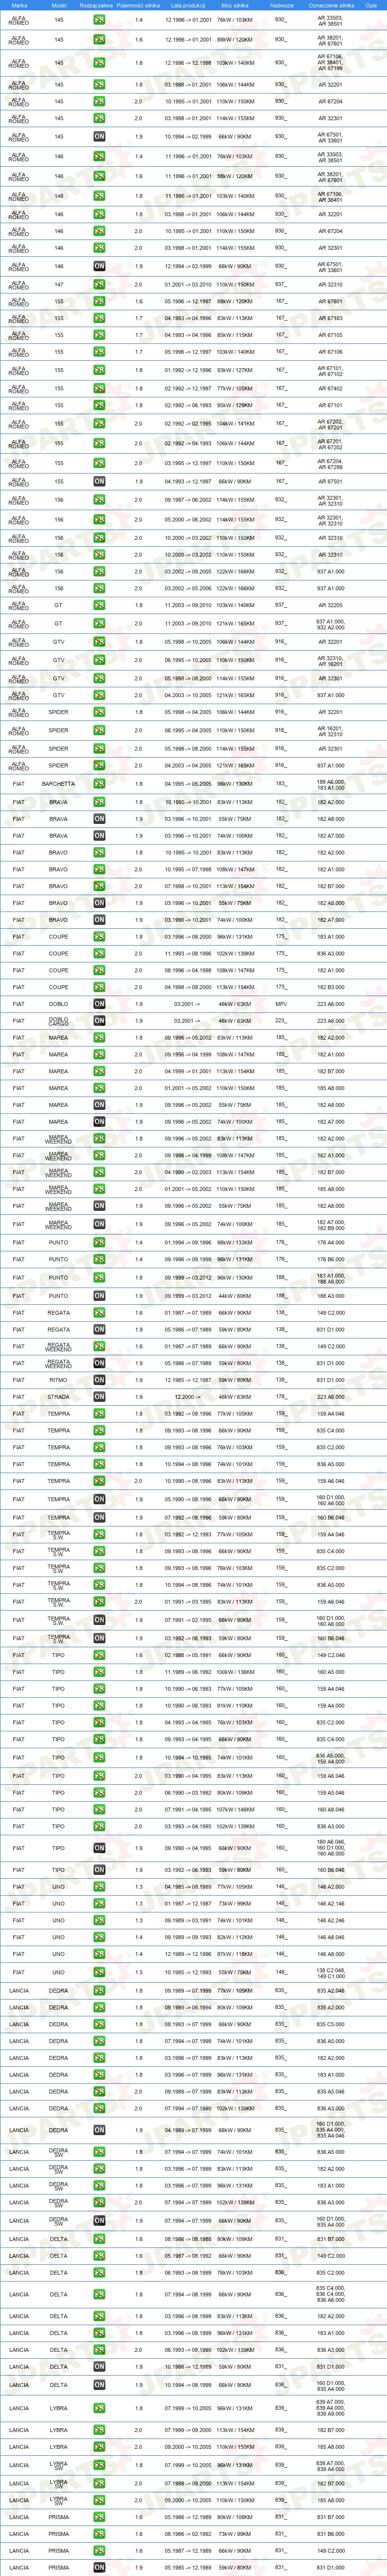Click the Opis column header
The height and width of the screenshot is (2576, 387).
point(372,5)
